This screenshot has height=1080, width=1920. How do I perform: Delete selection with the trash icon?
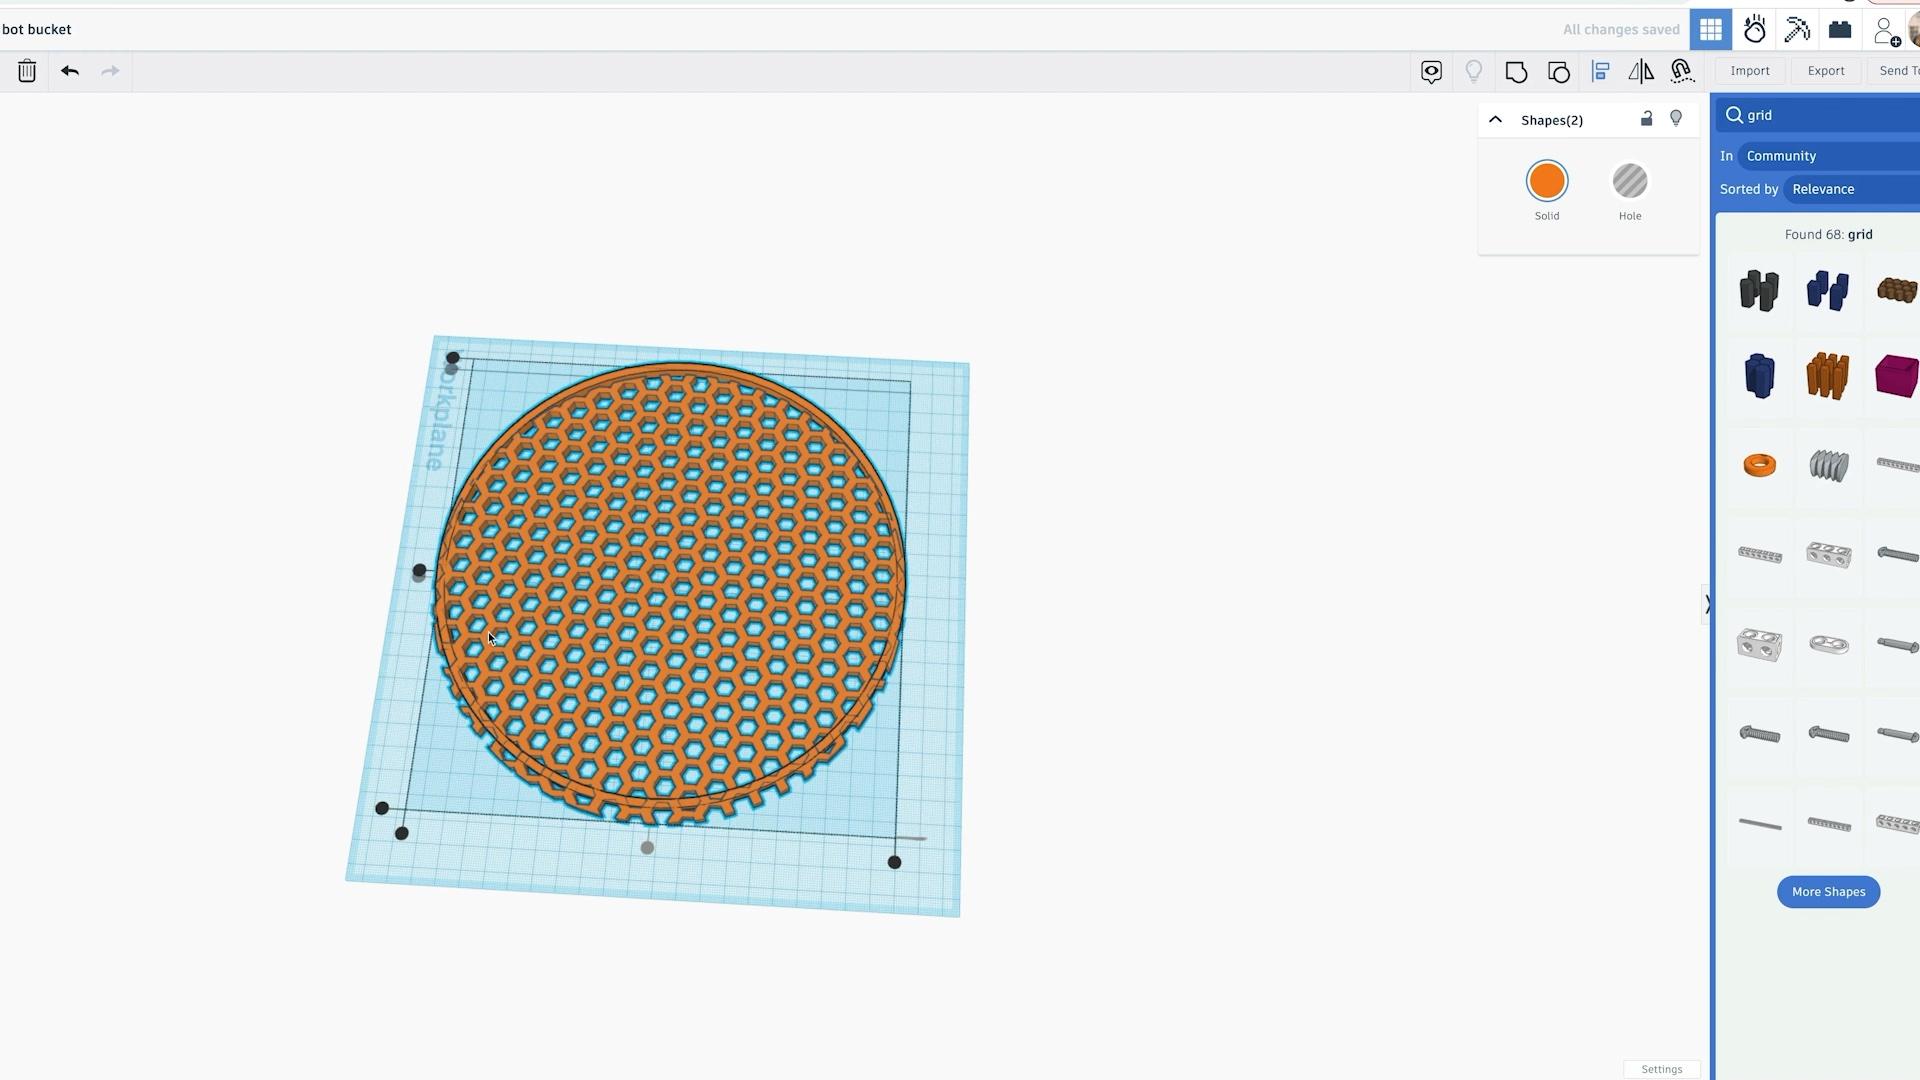[27, 71]
